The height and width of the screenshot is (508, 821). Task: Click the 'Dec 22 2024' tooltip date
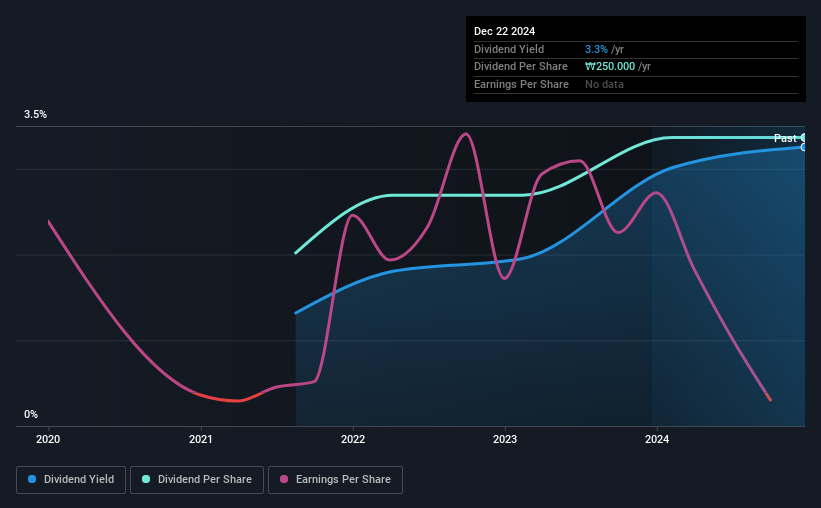coord(504,31)
